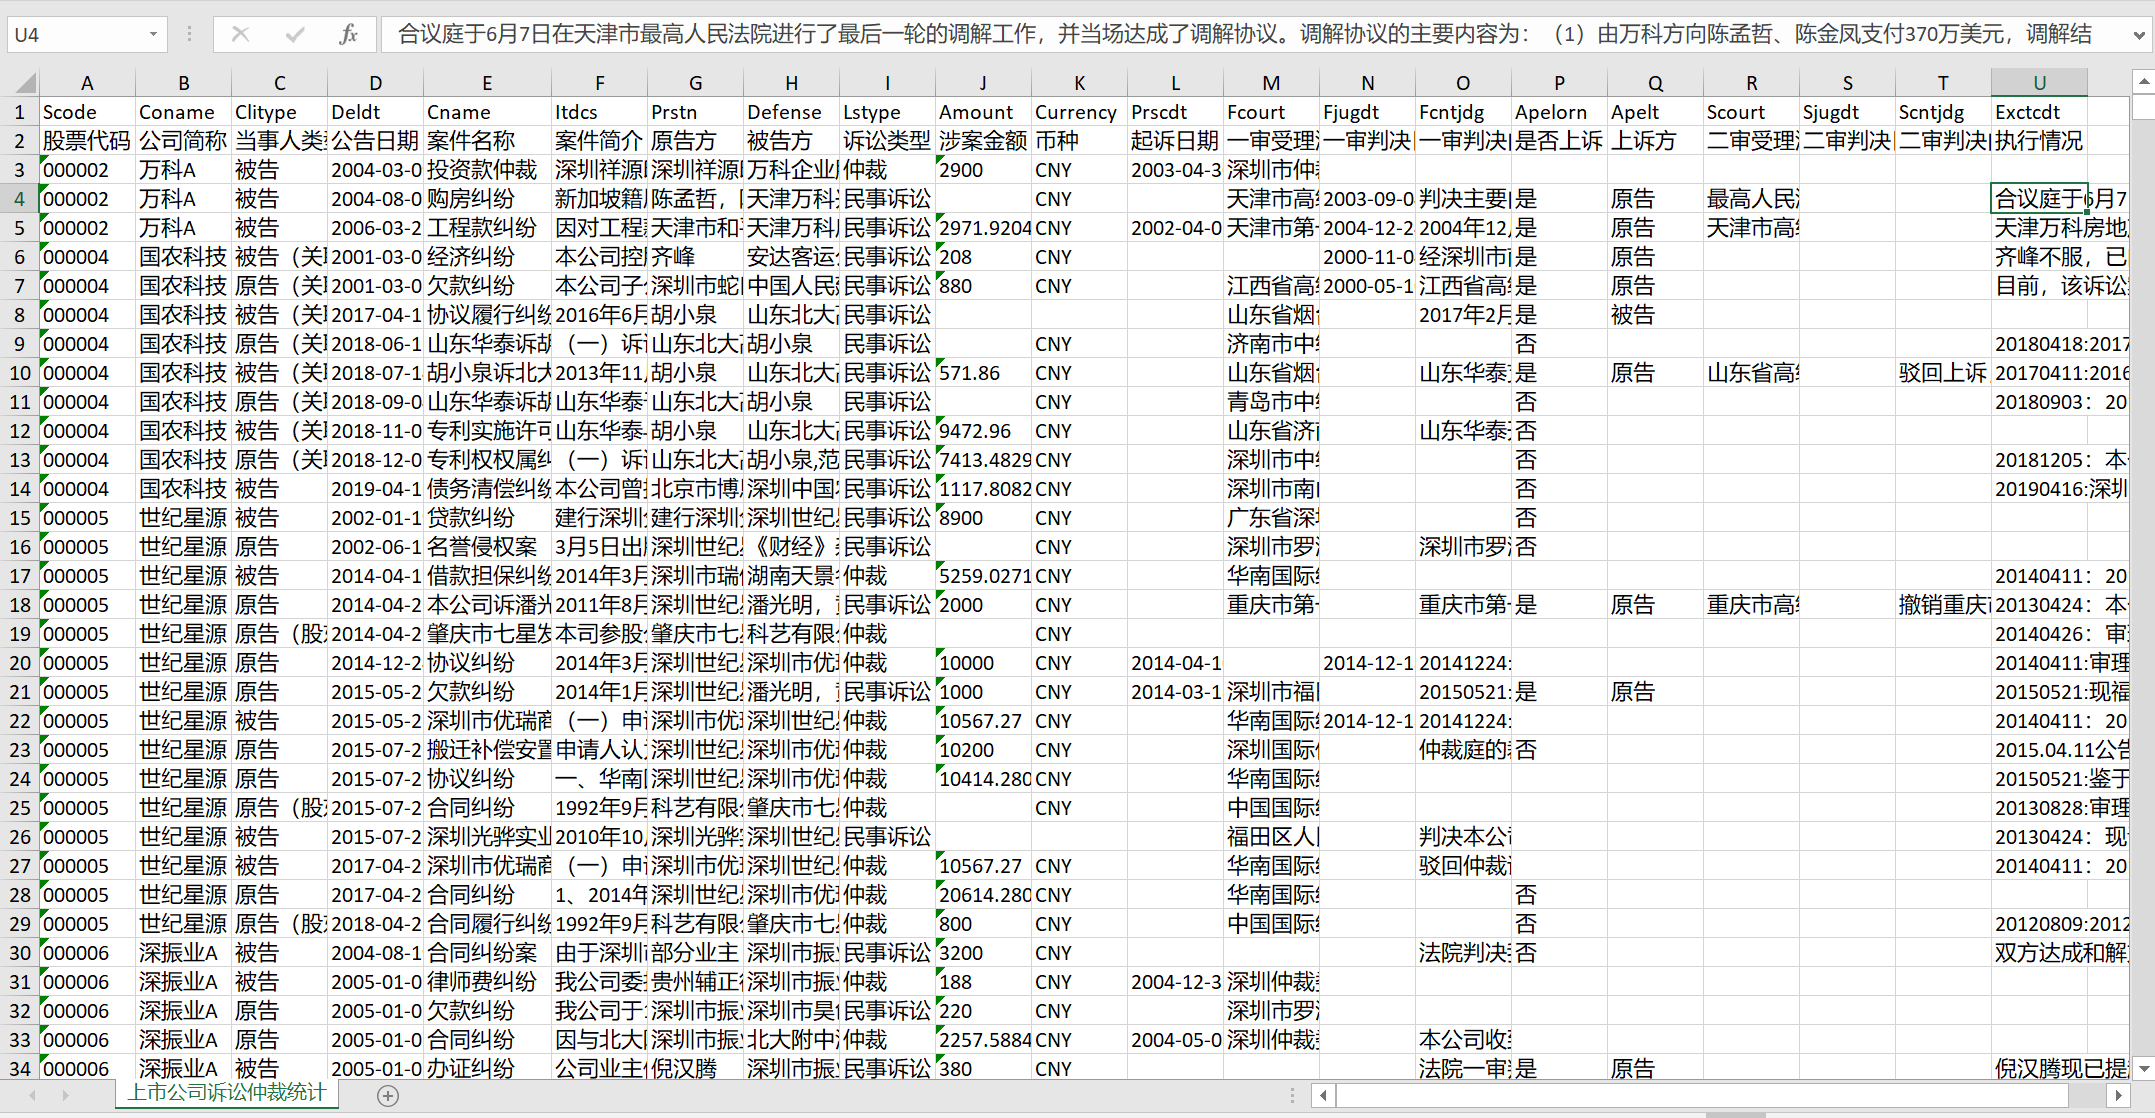Add a new sheet with plus icon

(388, 1096)
